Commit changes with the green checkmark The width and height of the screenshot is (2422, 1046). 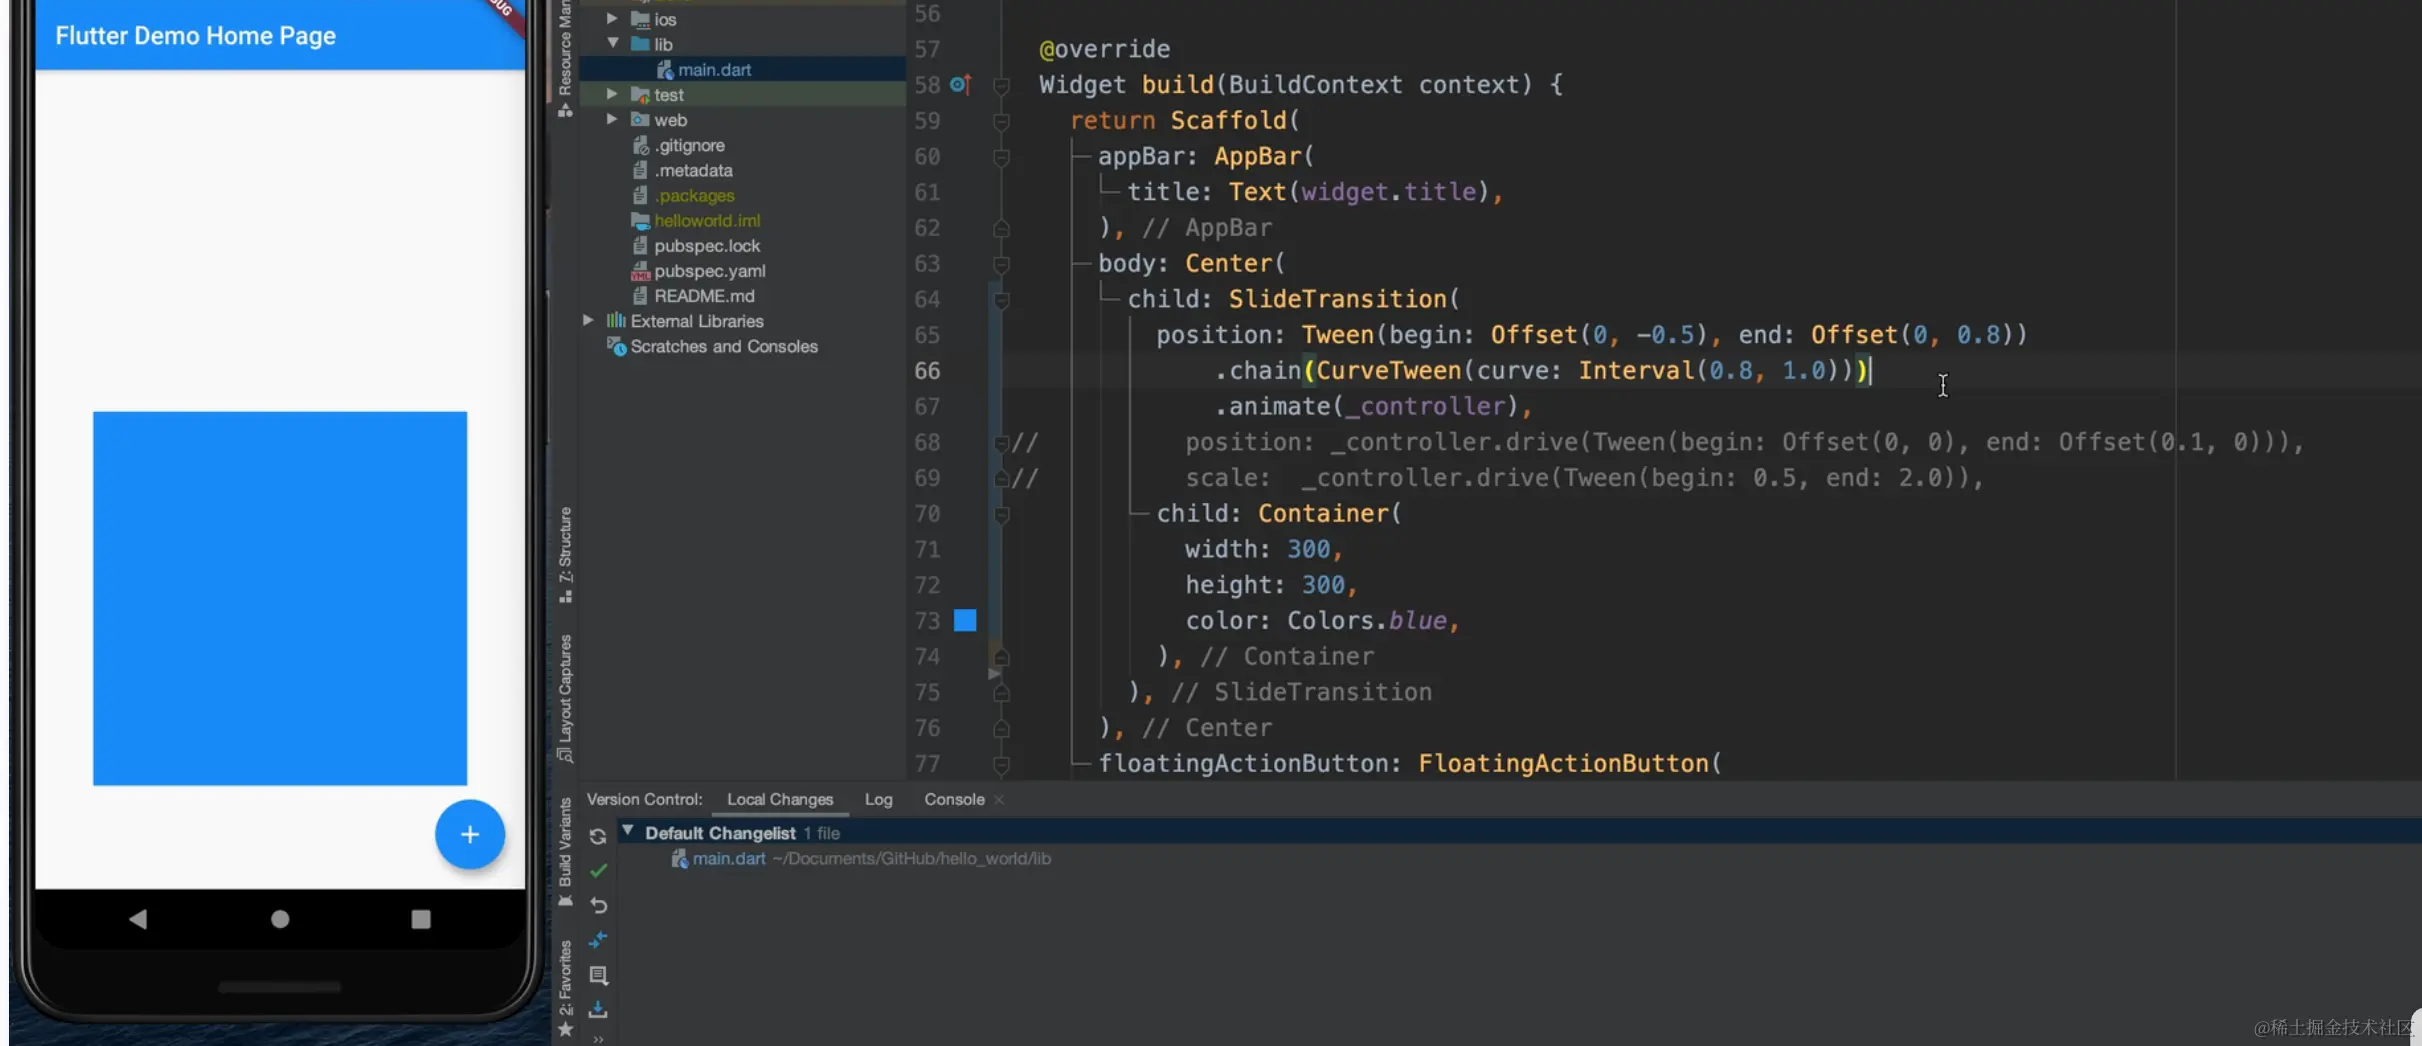(x=598, y=871)
